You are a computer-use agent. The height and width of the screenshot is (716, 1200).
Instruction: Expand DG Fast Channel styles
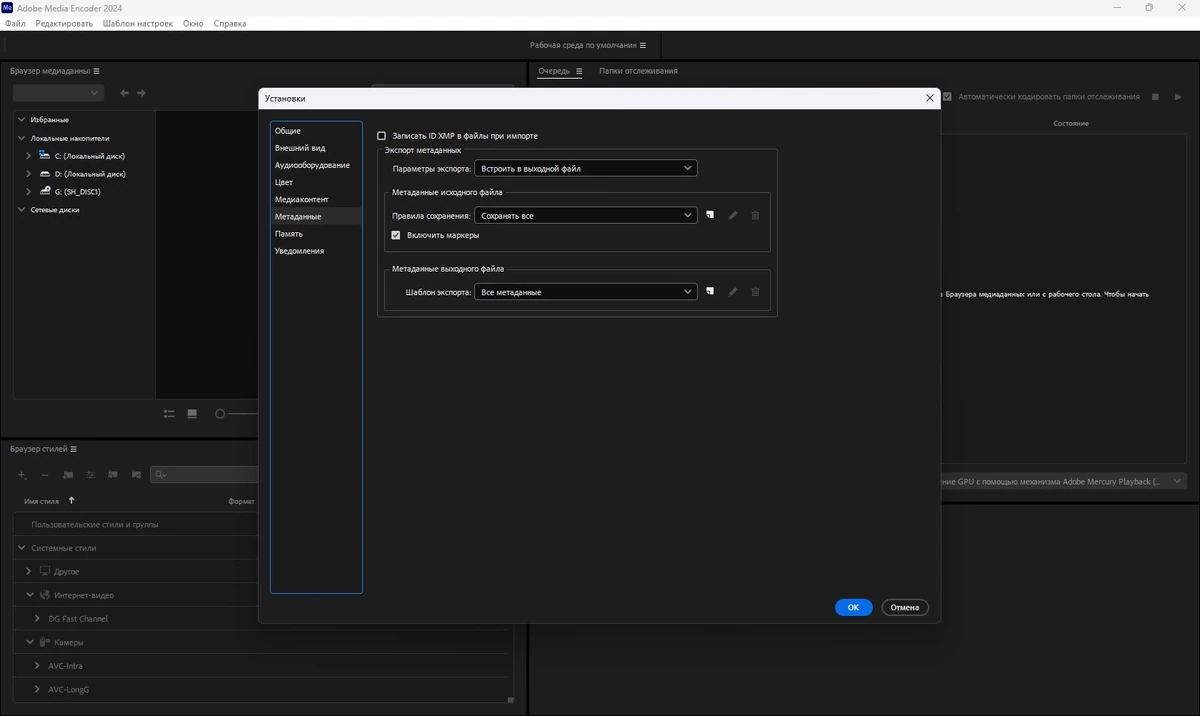[x=37, y=619]
